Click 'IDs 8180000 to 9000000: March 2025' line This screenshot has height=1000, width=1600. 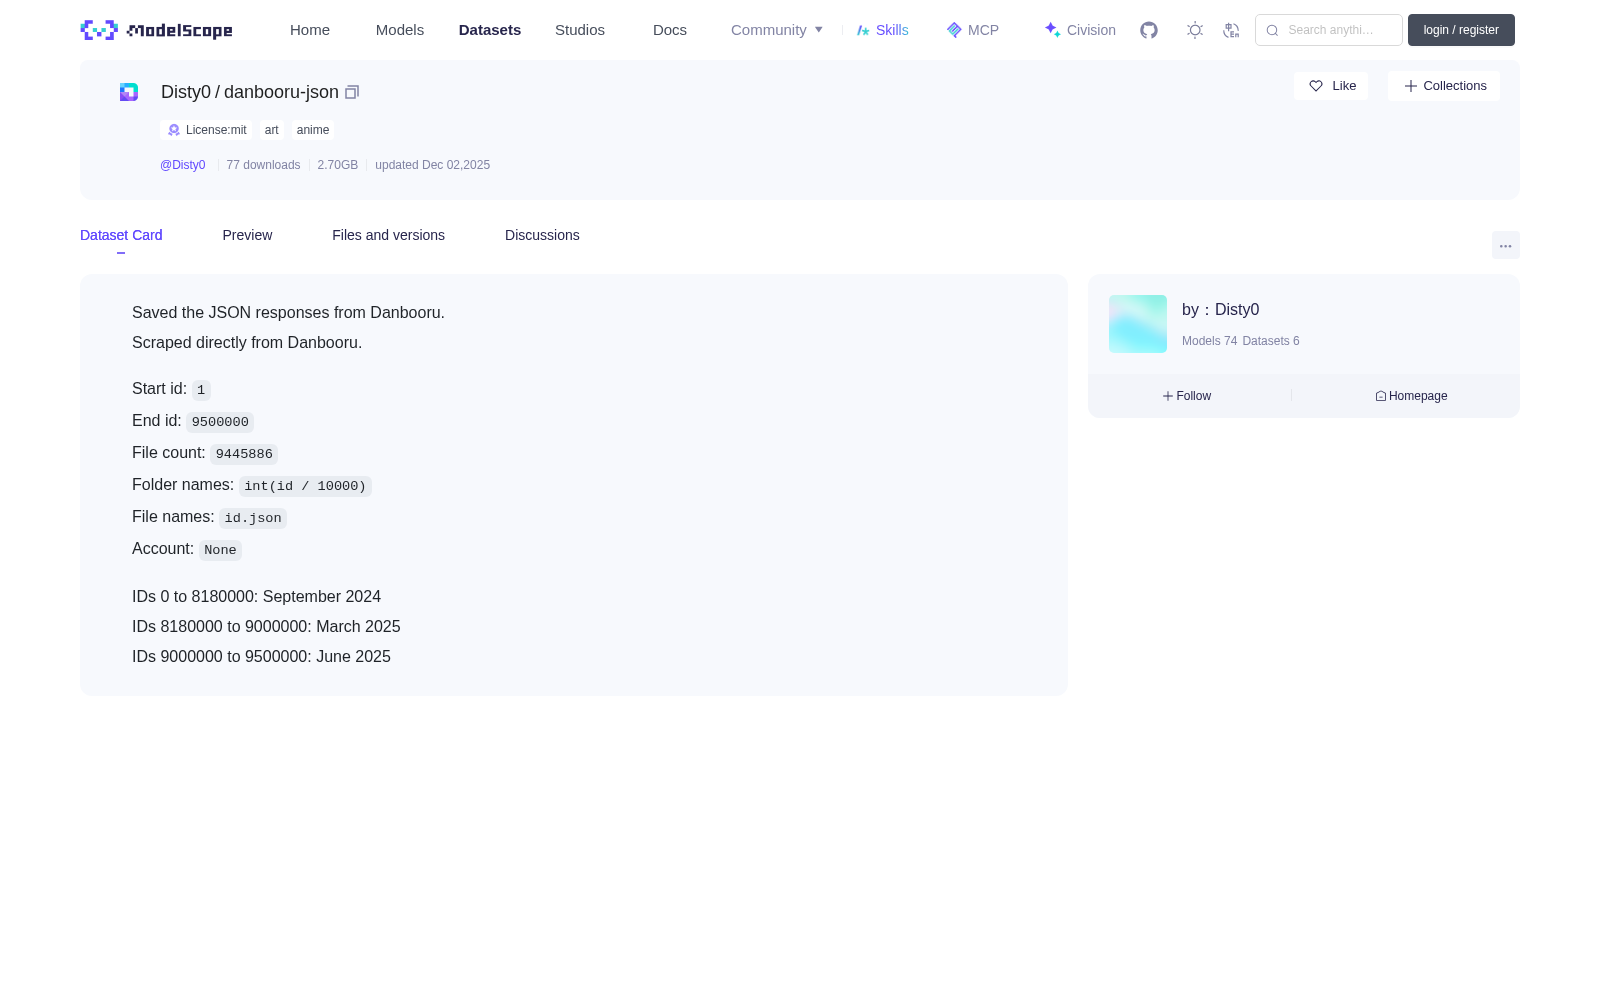tap(266, 627)
